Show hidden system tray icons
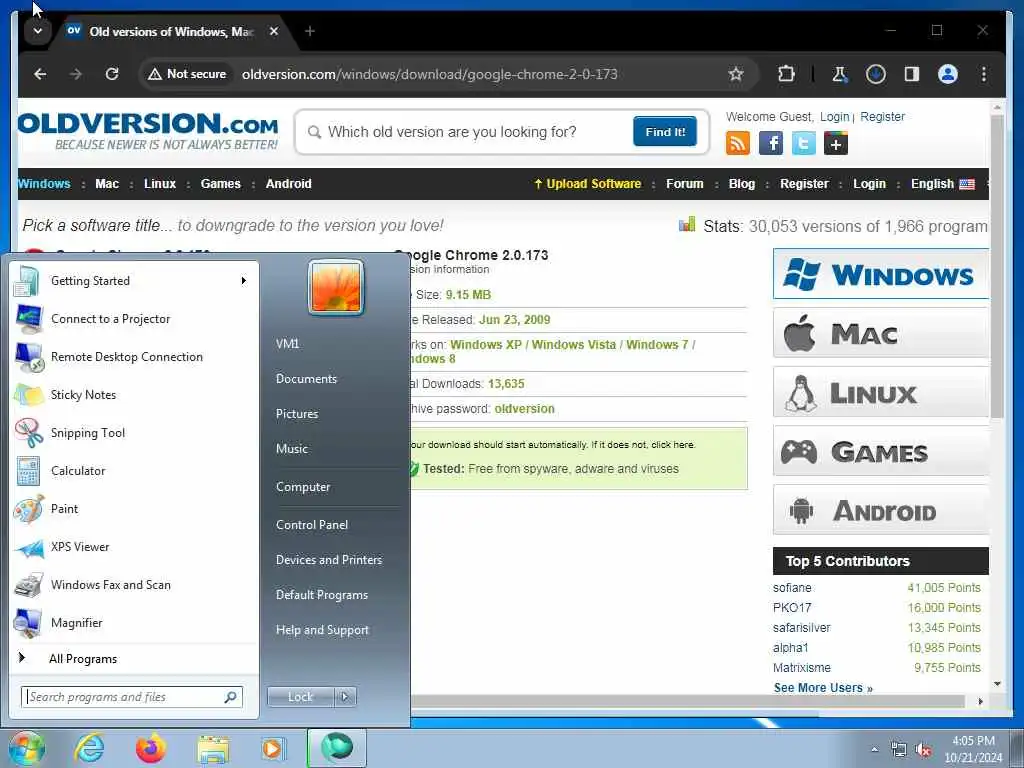This screenshot has height=768, width=1024. [x=874, y=750]
